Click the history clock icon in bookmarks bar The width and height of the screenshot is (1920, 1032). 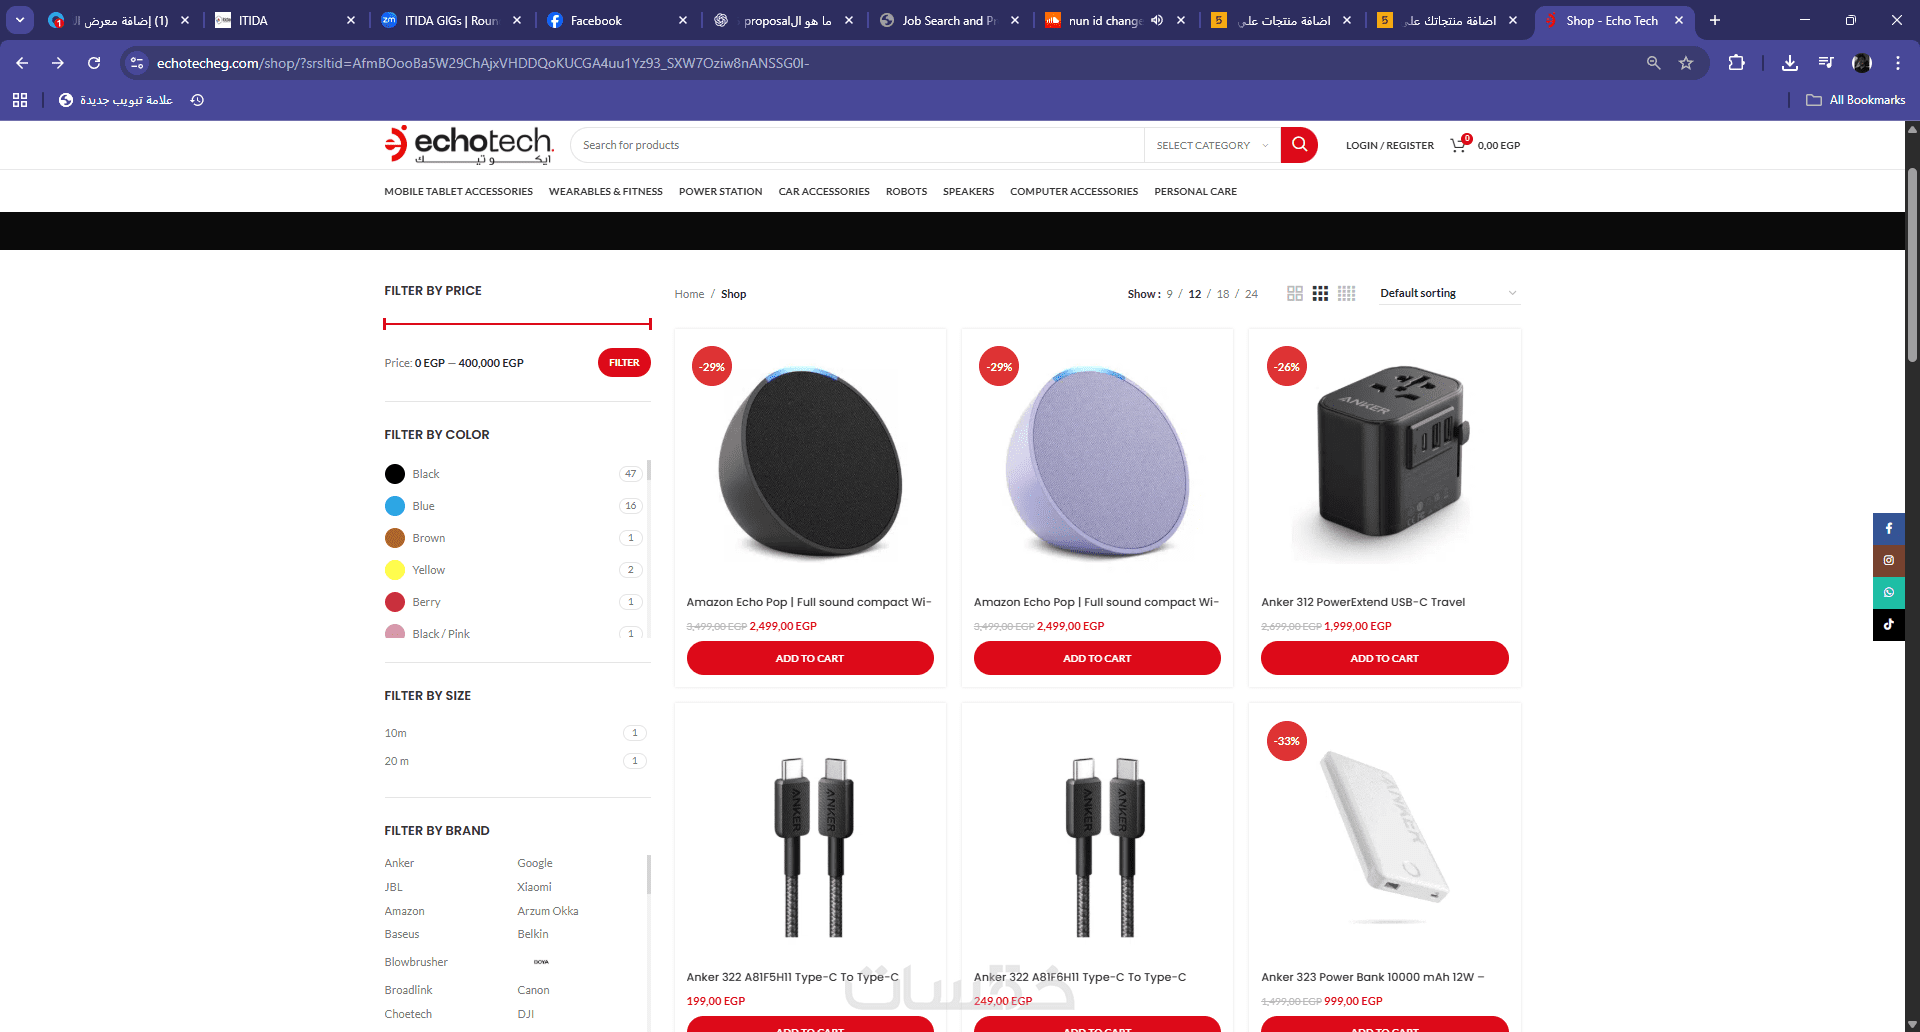click(x=197, y=100)
